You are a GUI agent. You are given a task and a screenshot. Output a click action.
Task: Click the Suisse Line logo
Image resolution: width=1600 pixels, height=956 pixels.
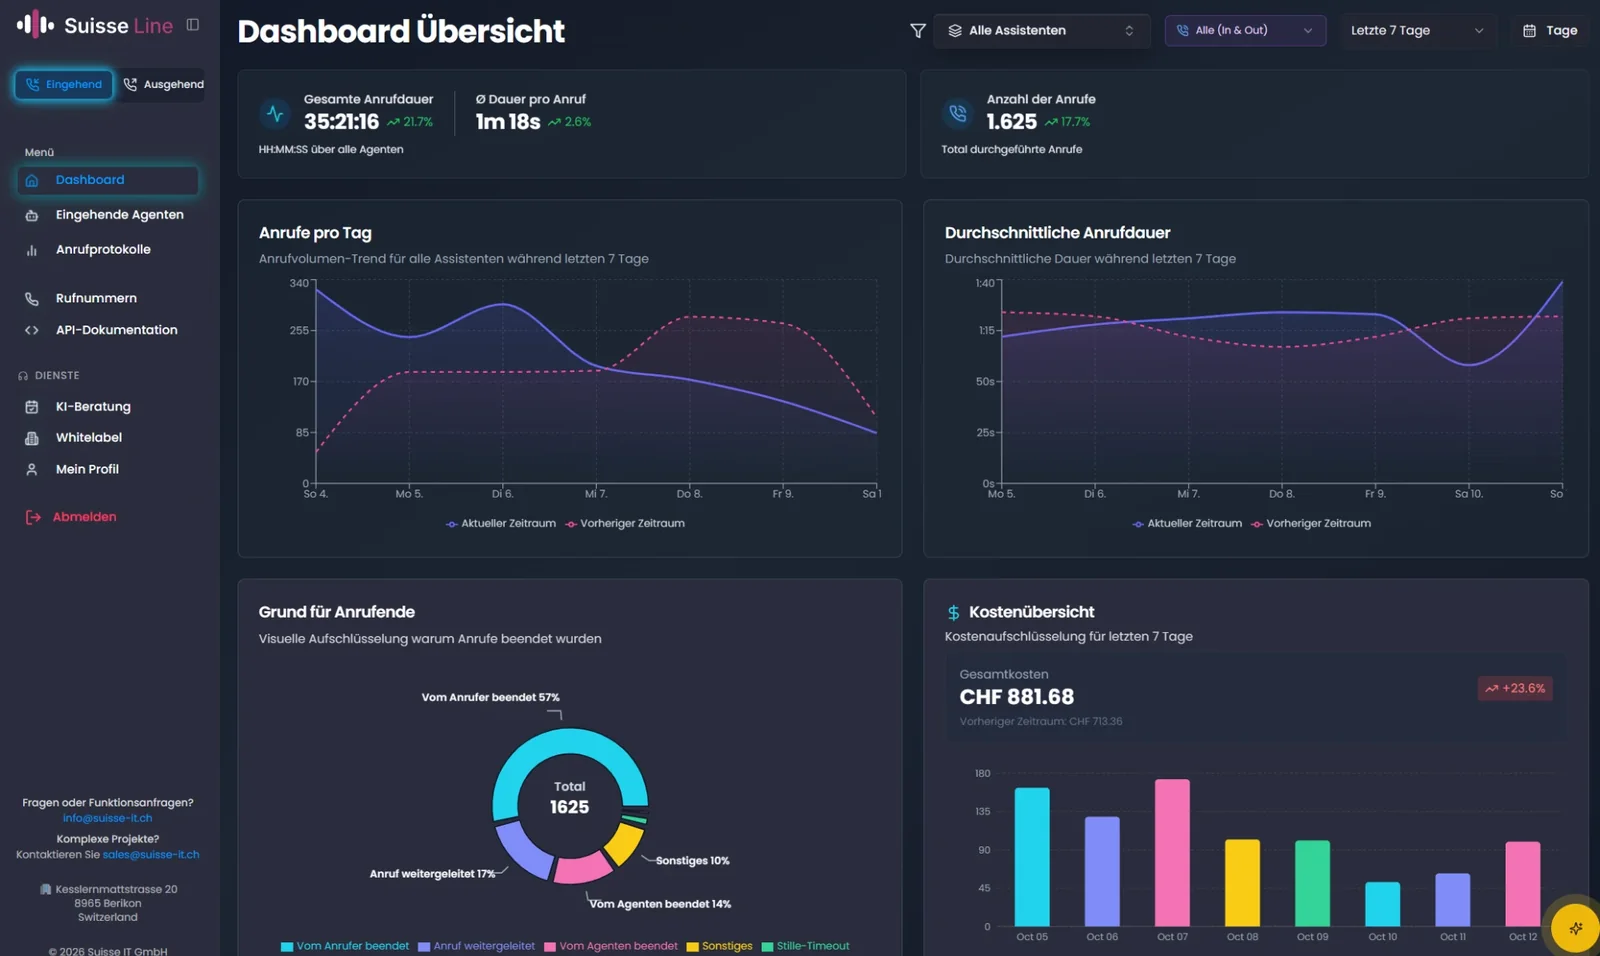[95, 25]
